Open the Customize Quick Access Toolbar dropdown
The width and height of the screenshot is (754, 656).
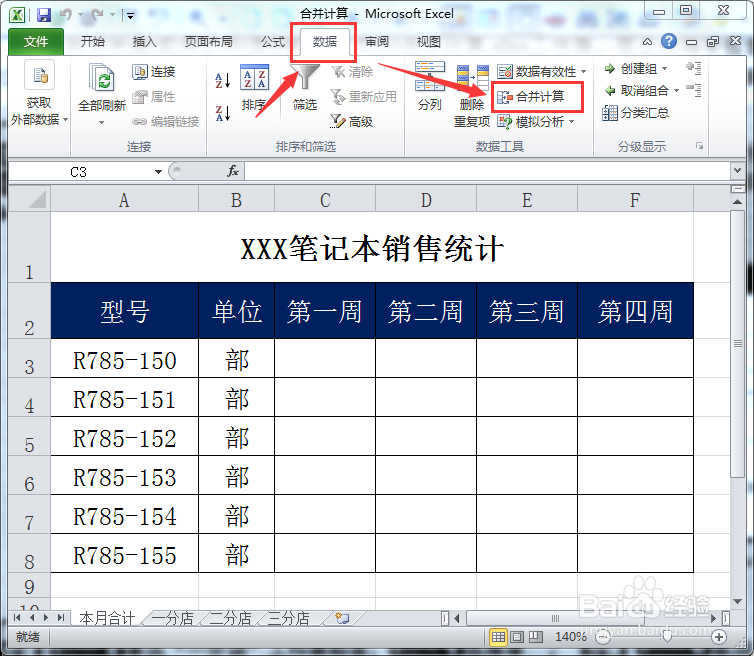click(130, 16)
